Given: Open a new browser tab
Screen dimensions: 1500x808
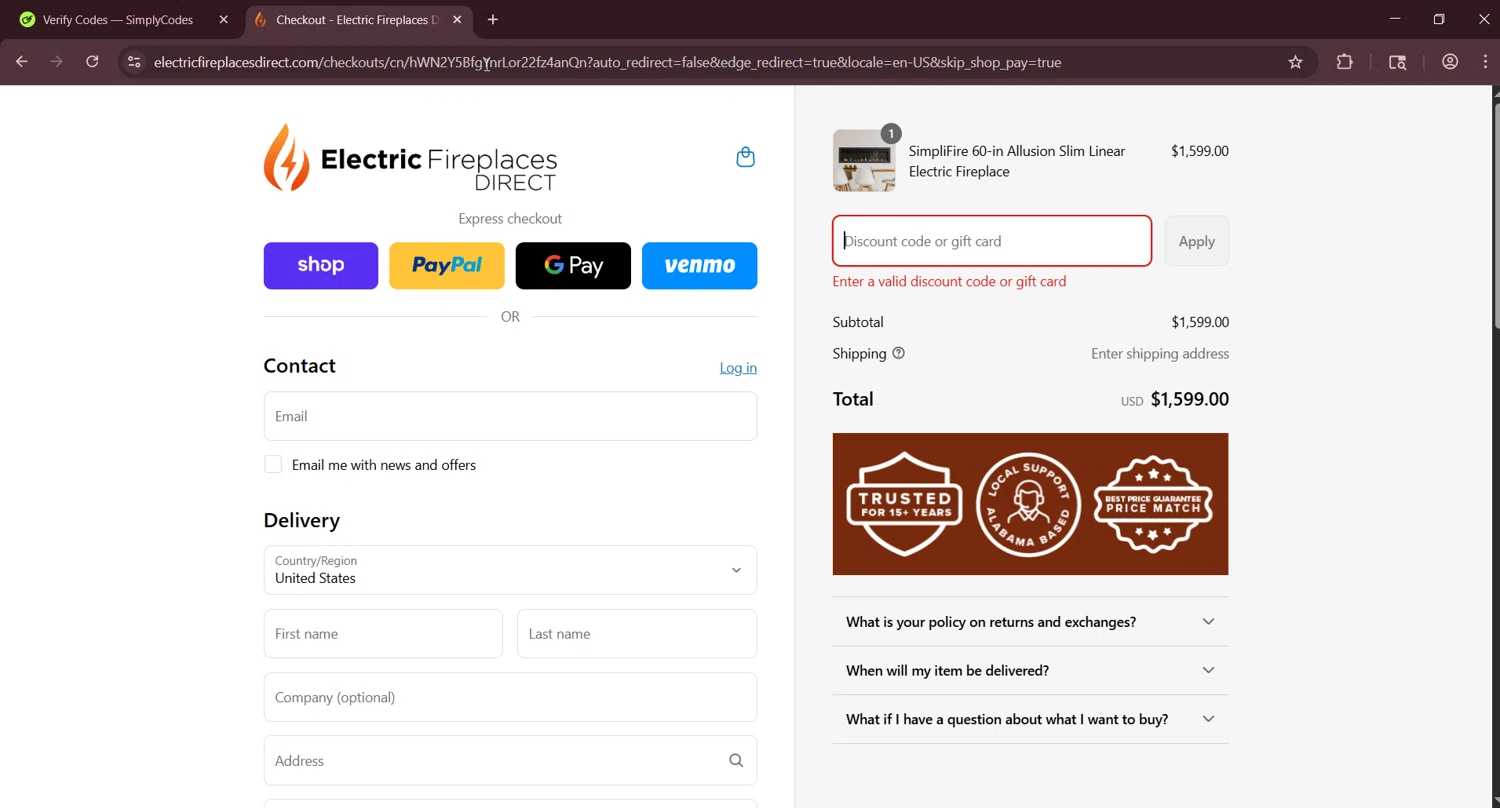Looking at the screenshot, I should coord(492,19).
